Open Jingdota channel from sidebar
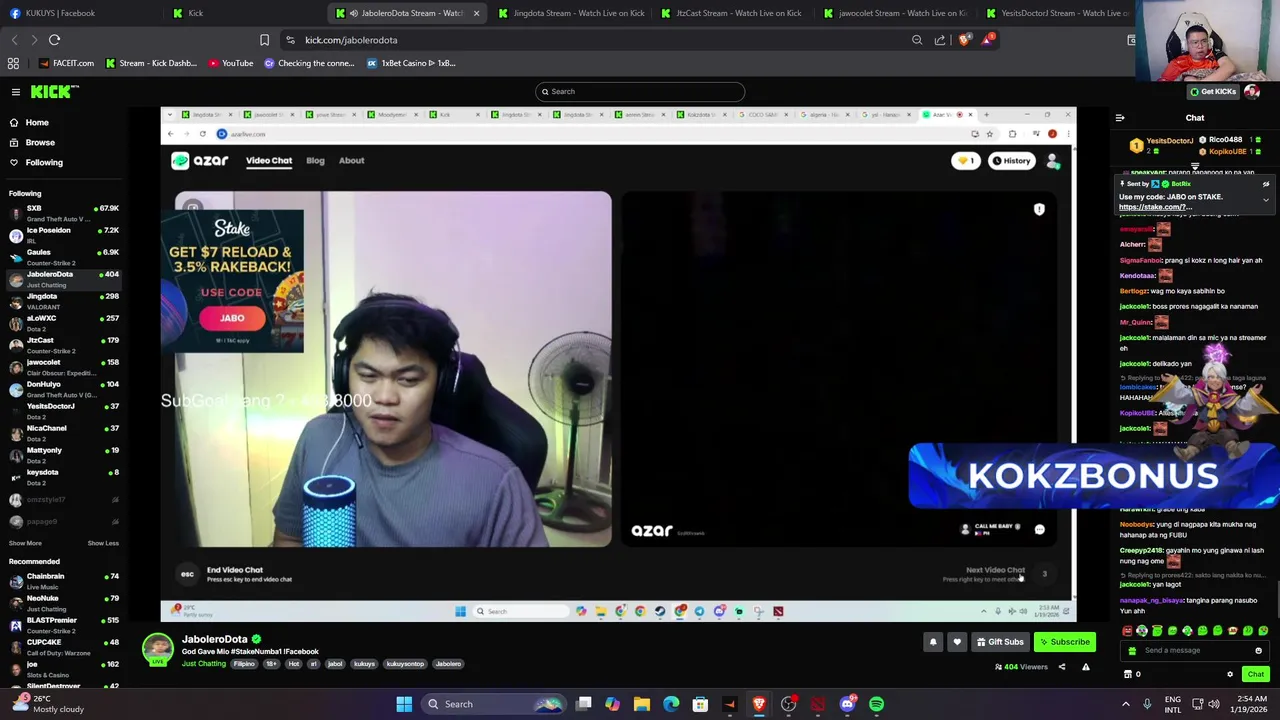The width and height of the screenshot is (1280, 720). click(62, 301)
